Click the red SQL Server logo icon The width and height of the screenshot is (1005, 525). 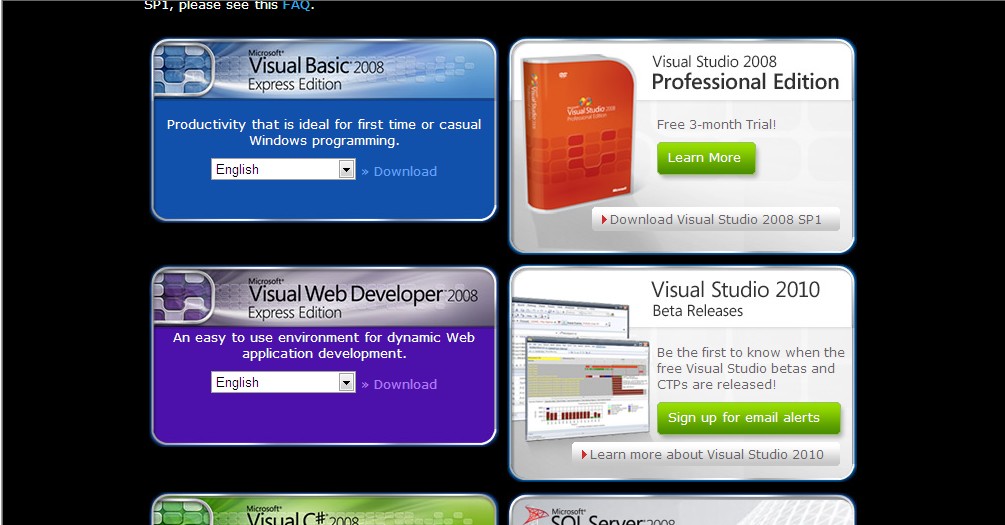click(536, 515)
